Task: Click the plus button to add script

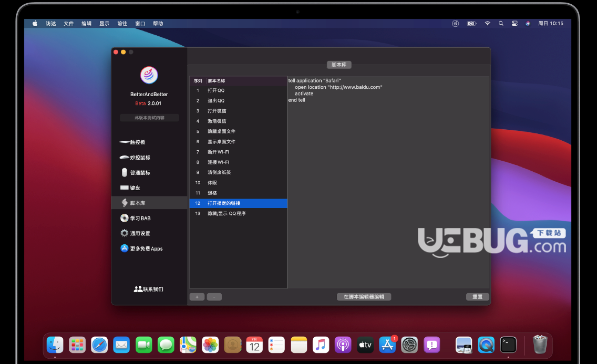Action: [x=197, y=297]
